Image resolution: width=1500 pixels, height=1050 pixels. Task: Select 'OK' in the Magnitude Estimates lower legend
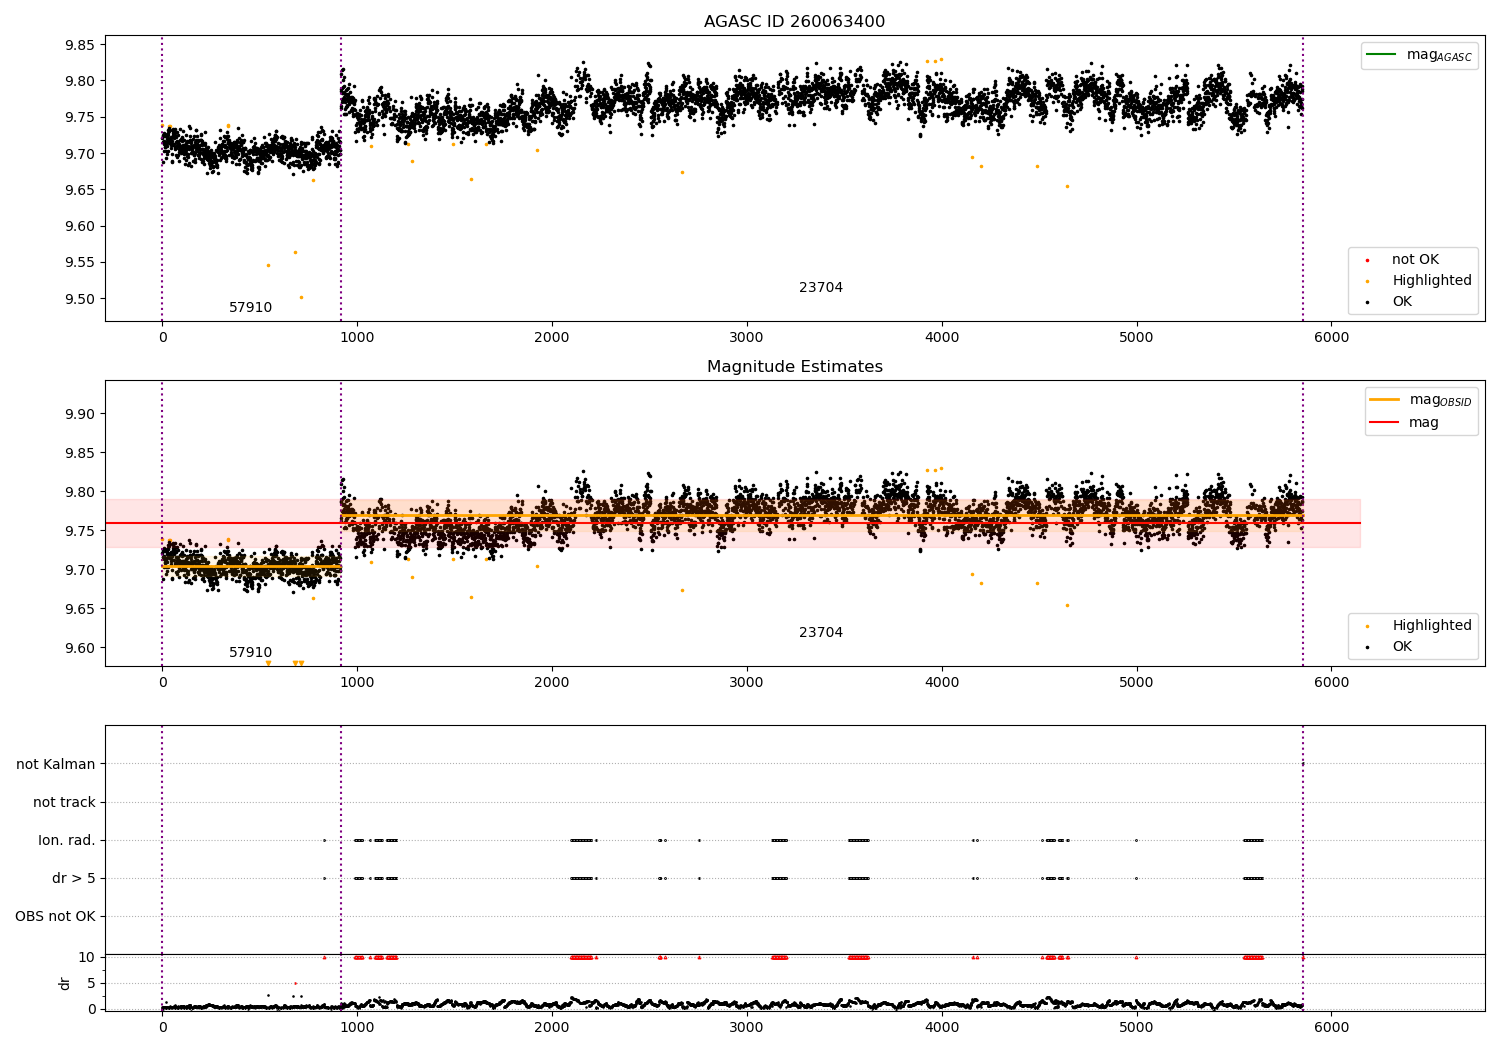(x=1402, y=647)
